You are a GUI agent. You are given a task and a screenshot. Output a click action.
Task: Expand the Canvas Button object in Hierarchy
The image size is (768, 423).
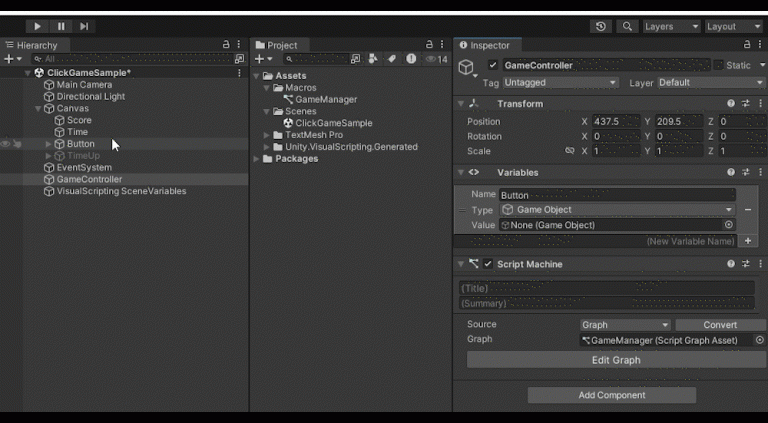click(x=49, y=144)
